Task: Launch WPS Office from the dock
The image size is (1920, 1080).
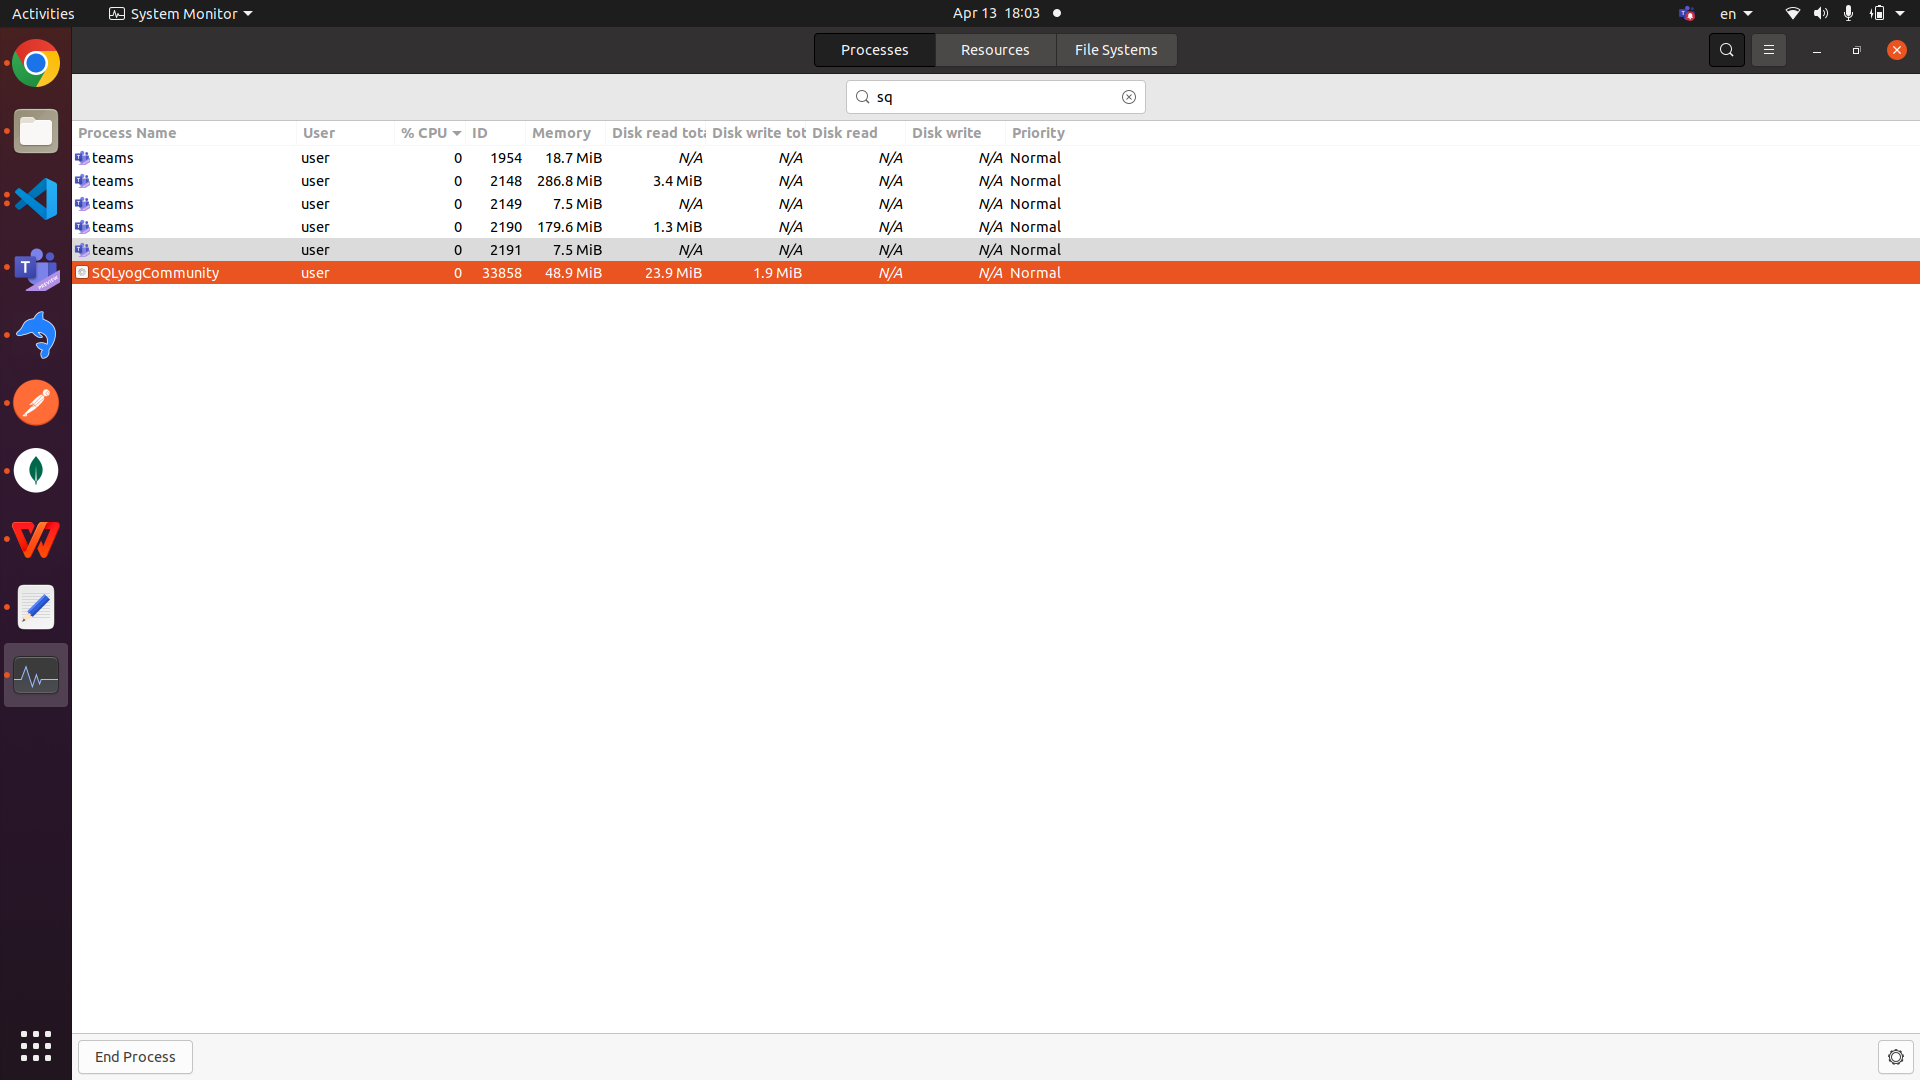Action: (36, 539)
